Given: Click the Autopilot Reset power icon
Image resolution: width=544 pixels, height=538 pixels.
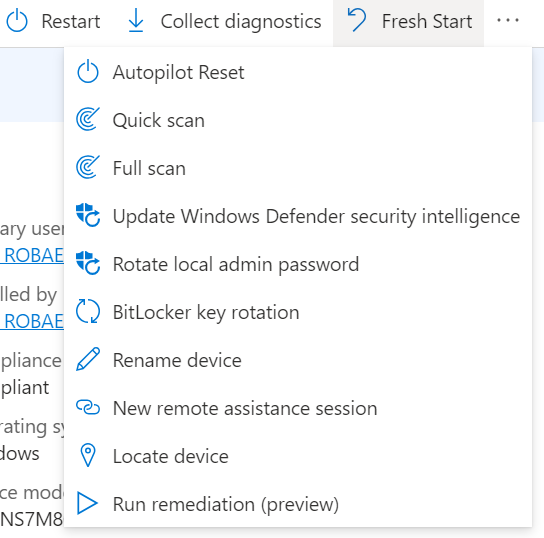Looking at the screenshot, I should click(88, 72).
